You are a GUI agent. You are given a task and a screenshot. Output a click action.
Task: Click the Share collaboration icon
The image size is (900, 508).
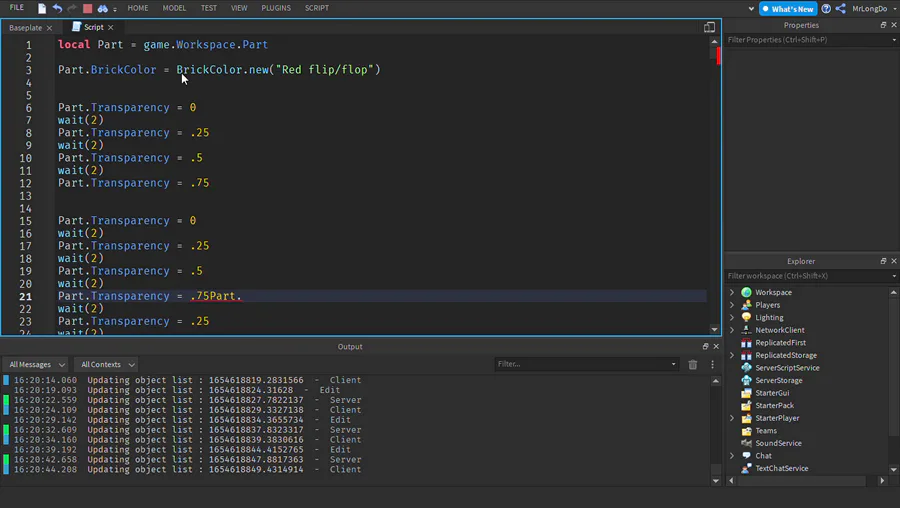[840, 8]
